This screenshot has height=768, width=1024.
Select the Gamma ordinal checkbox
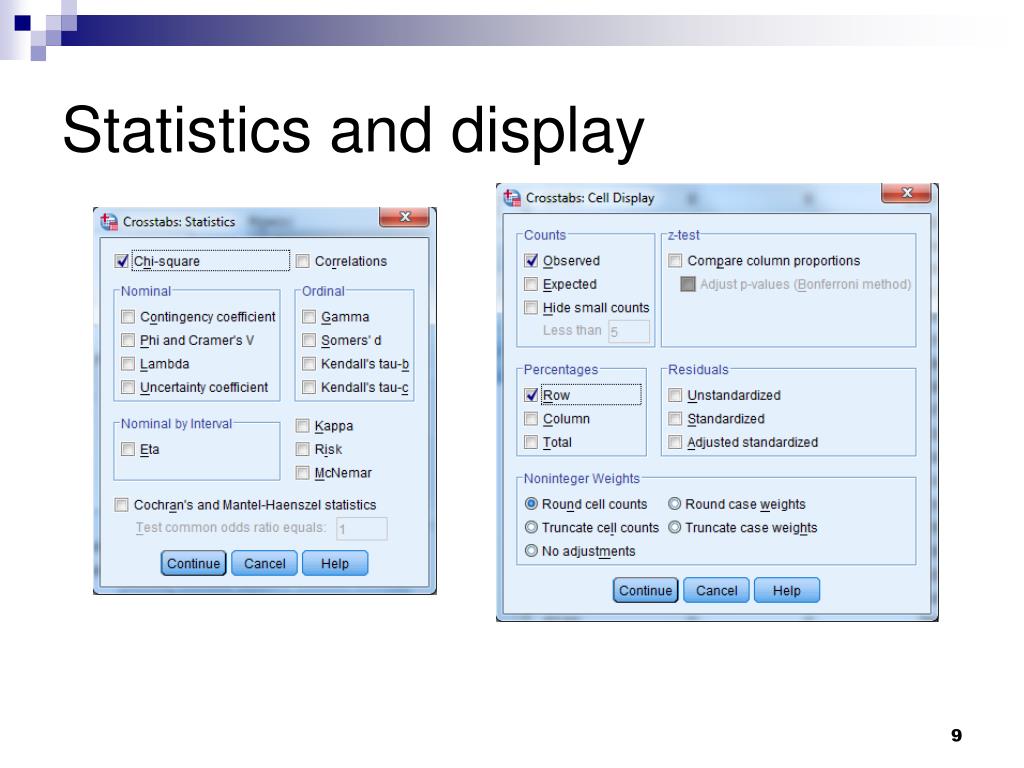pos(309,317)
